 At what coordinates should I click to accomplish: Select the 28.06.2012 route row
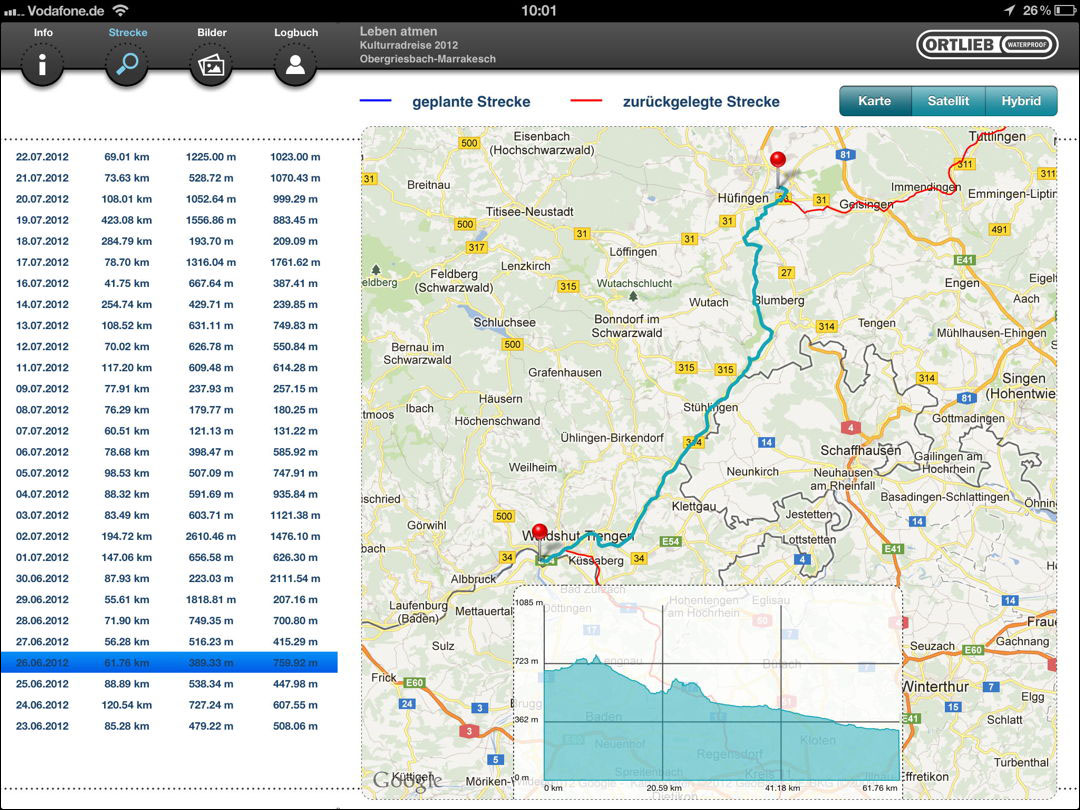click(x=169, y=620)
